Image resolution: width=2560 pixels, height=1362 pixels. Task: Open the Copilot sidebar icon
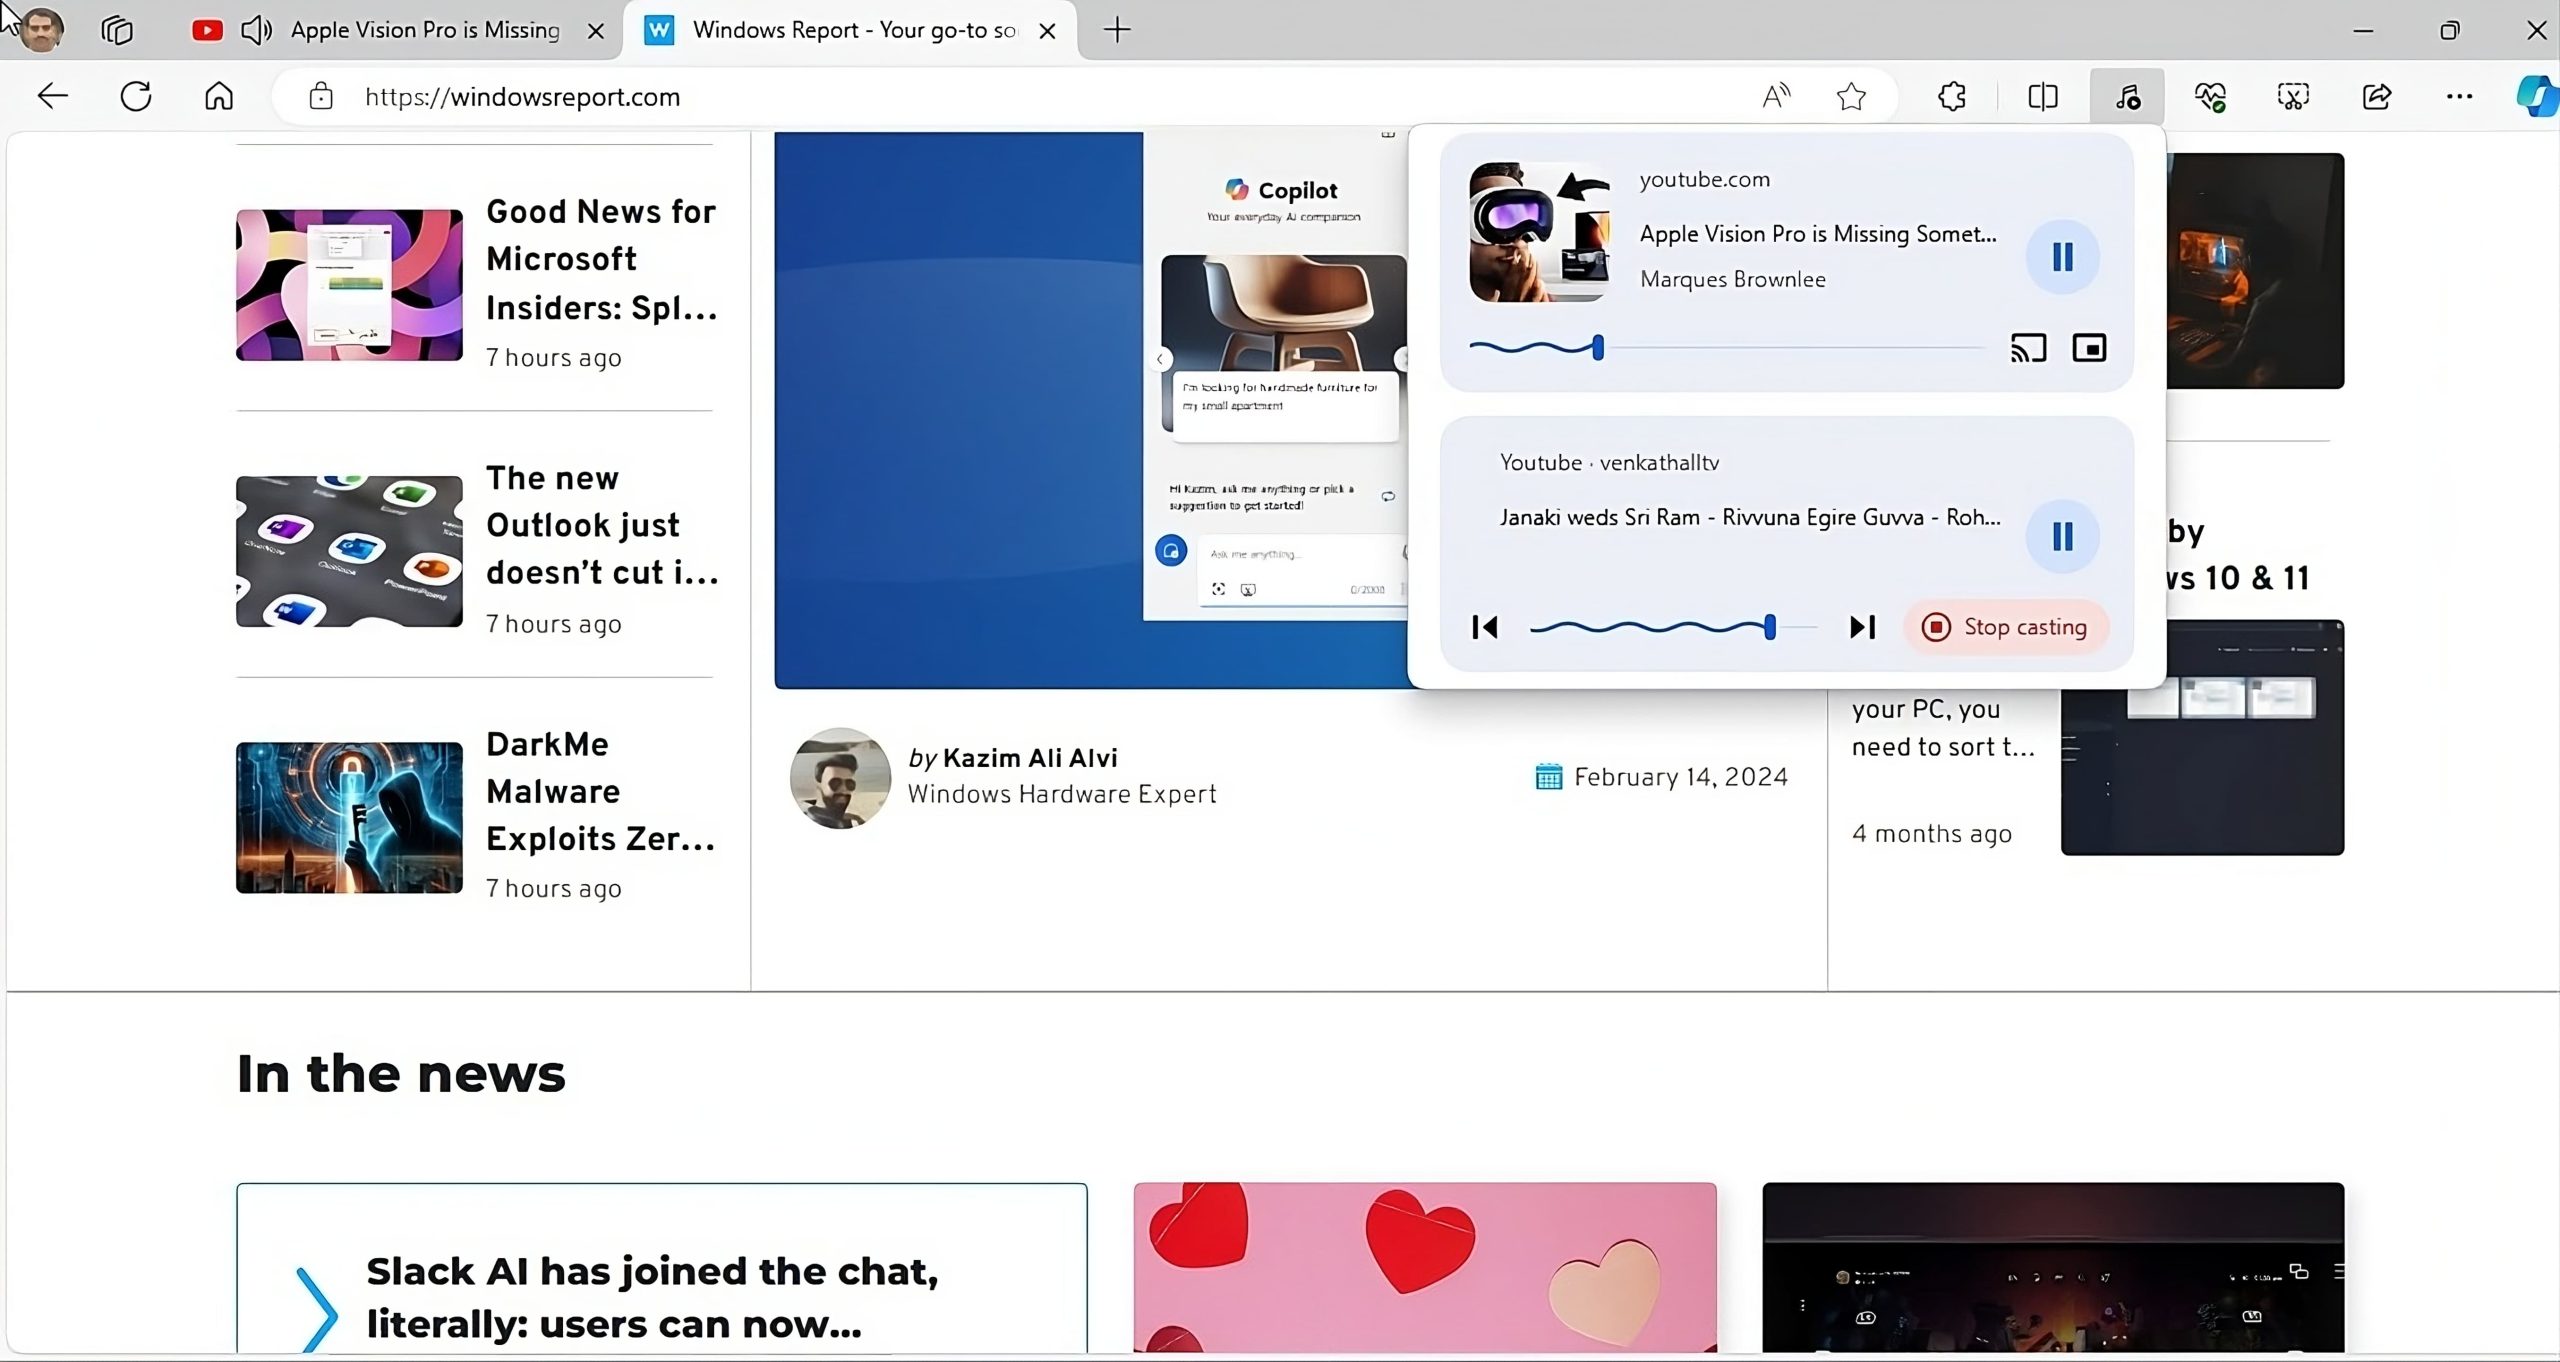[2537, 96]
